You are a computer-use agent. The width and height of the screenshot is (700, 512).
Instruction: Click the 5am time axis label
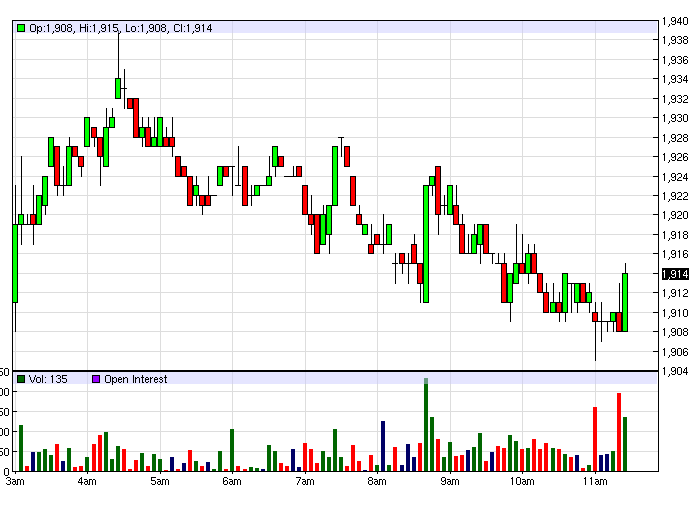160,482
